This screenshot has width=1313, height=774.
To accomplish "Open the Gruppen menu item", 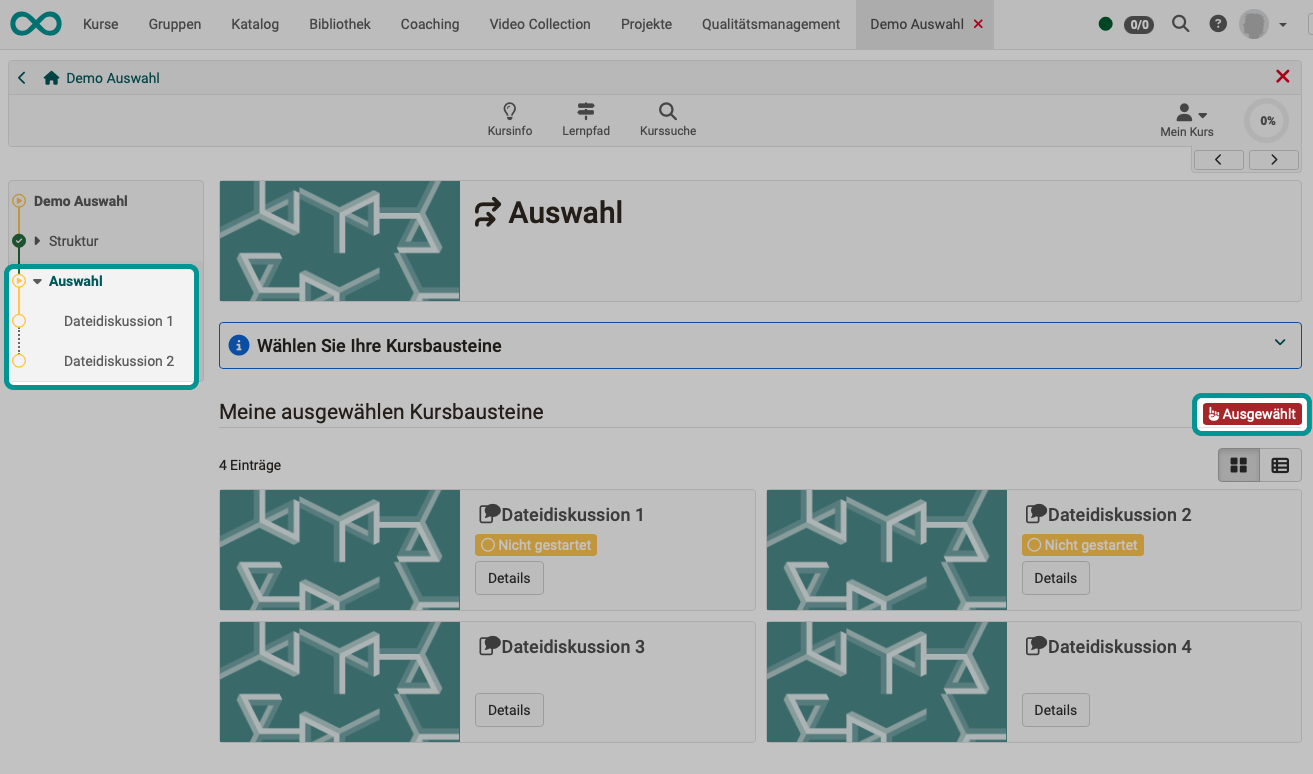I will click(x=174, y=24).
